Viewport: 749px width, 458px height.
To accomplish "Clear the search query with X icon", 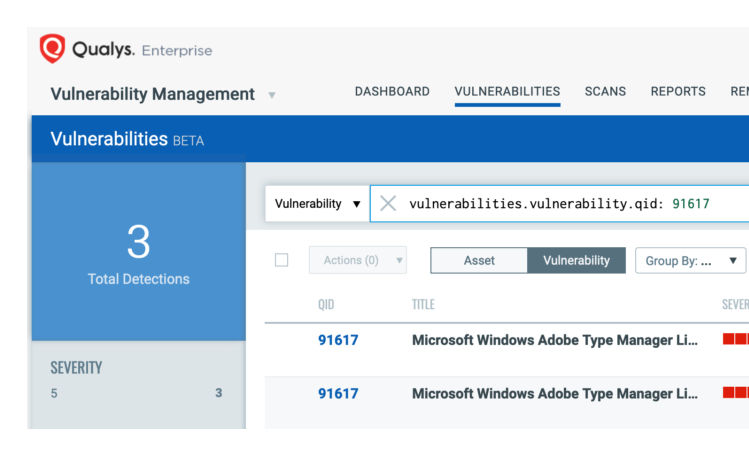I will point(388,203).
